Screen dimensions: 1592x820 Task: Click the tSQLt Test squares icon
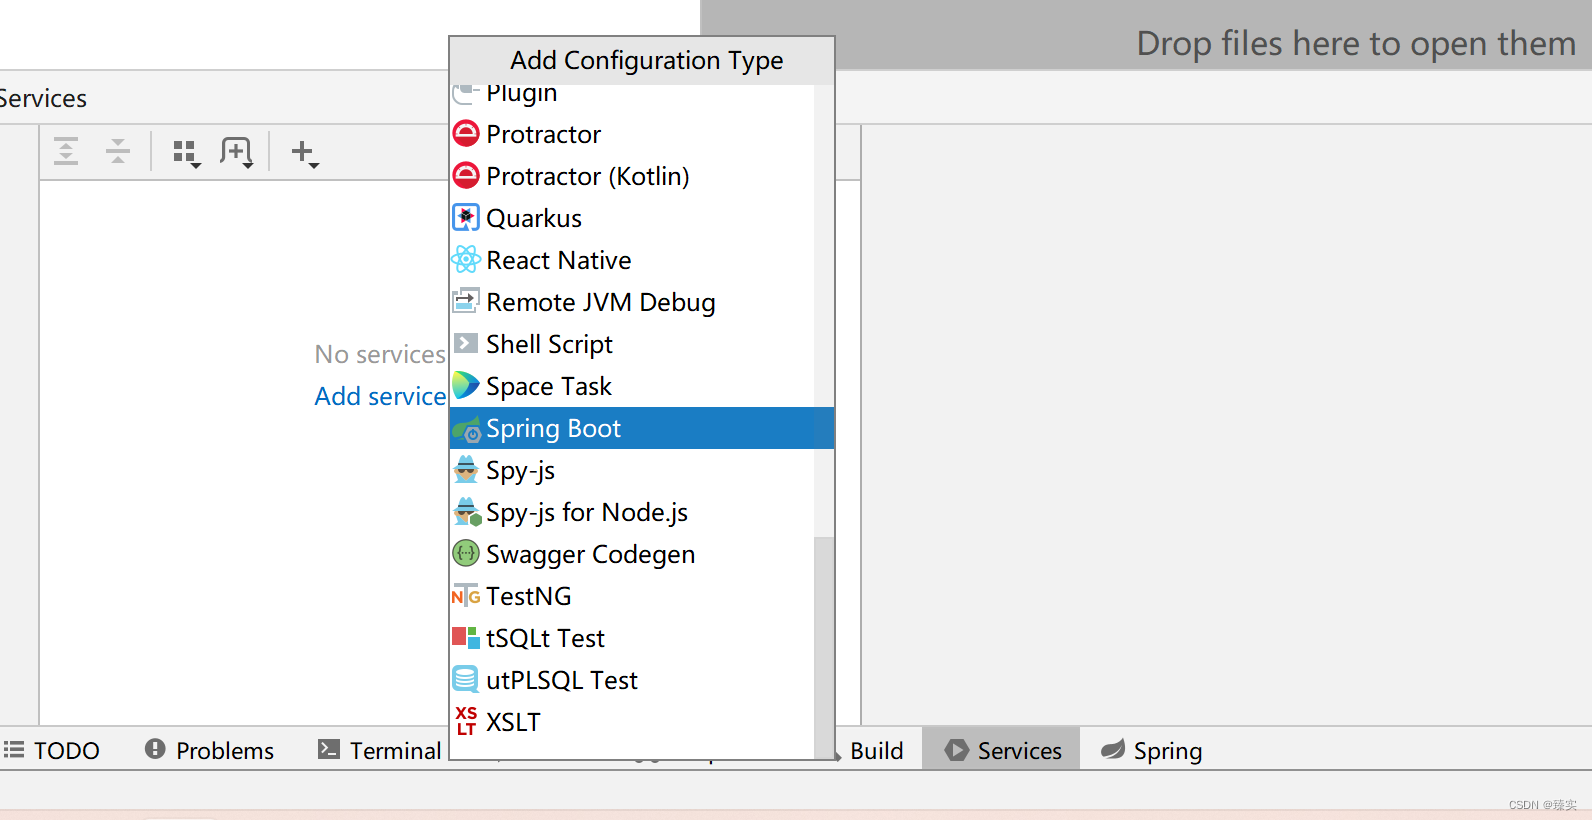tap(466, 638)
